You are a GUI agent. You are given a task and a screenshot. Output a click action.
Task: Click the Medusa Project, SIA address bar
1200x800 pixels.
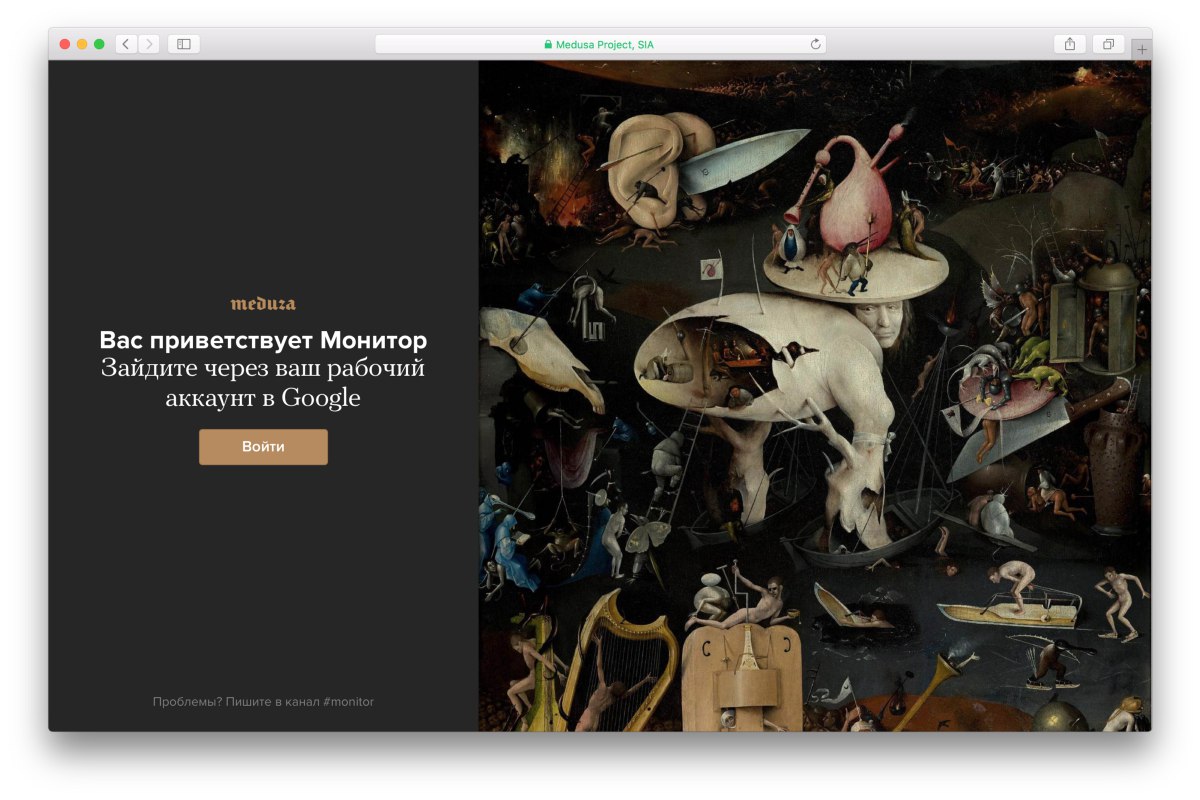pyautogui.click(x=600, y=44)
